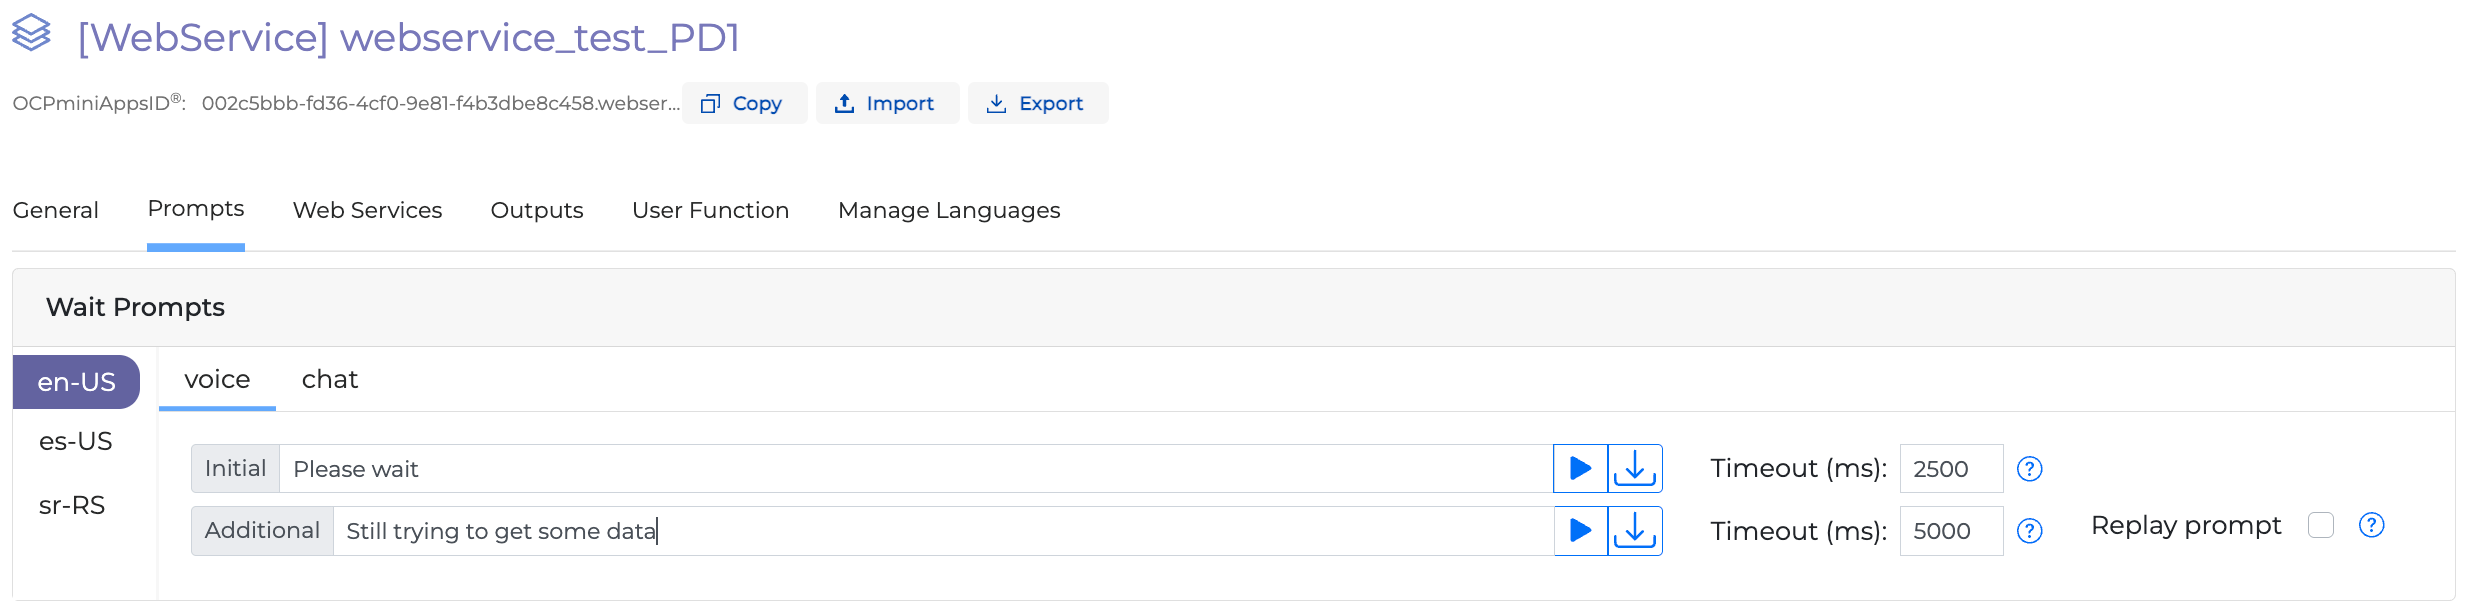Click the Initial timeout input field
Viewport: 2466px width, 612px height.
[1950, 469]
